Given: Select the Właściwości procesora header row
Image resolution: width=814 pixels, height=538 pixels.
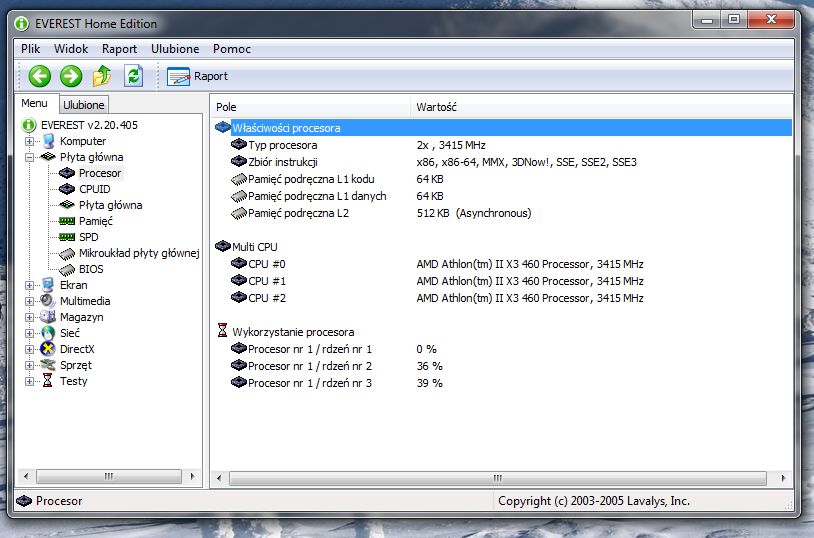Looking at the screenshot, I should click(503, 128).
